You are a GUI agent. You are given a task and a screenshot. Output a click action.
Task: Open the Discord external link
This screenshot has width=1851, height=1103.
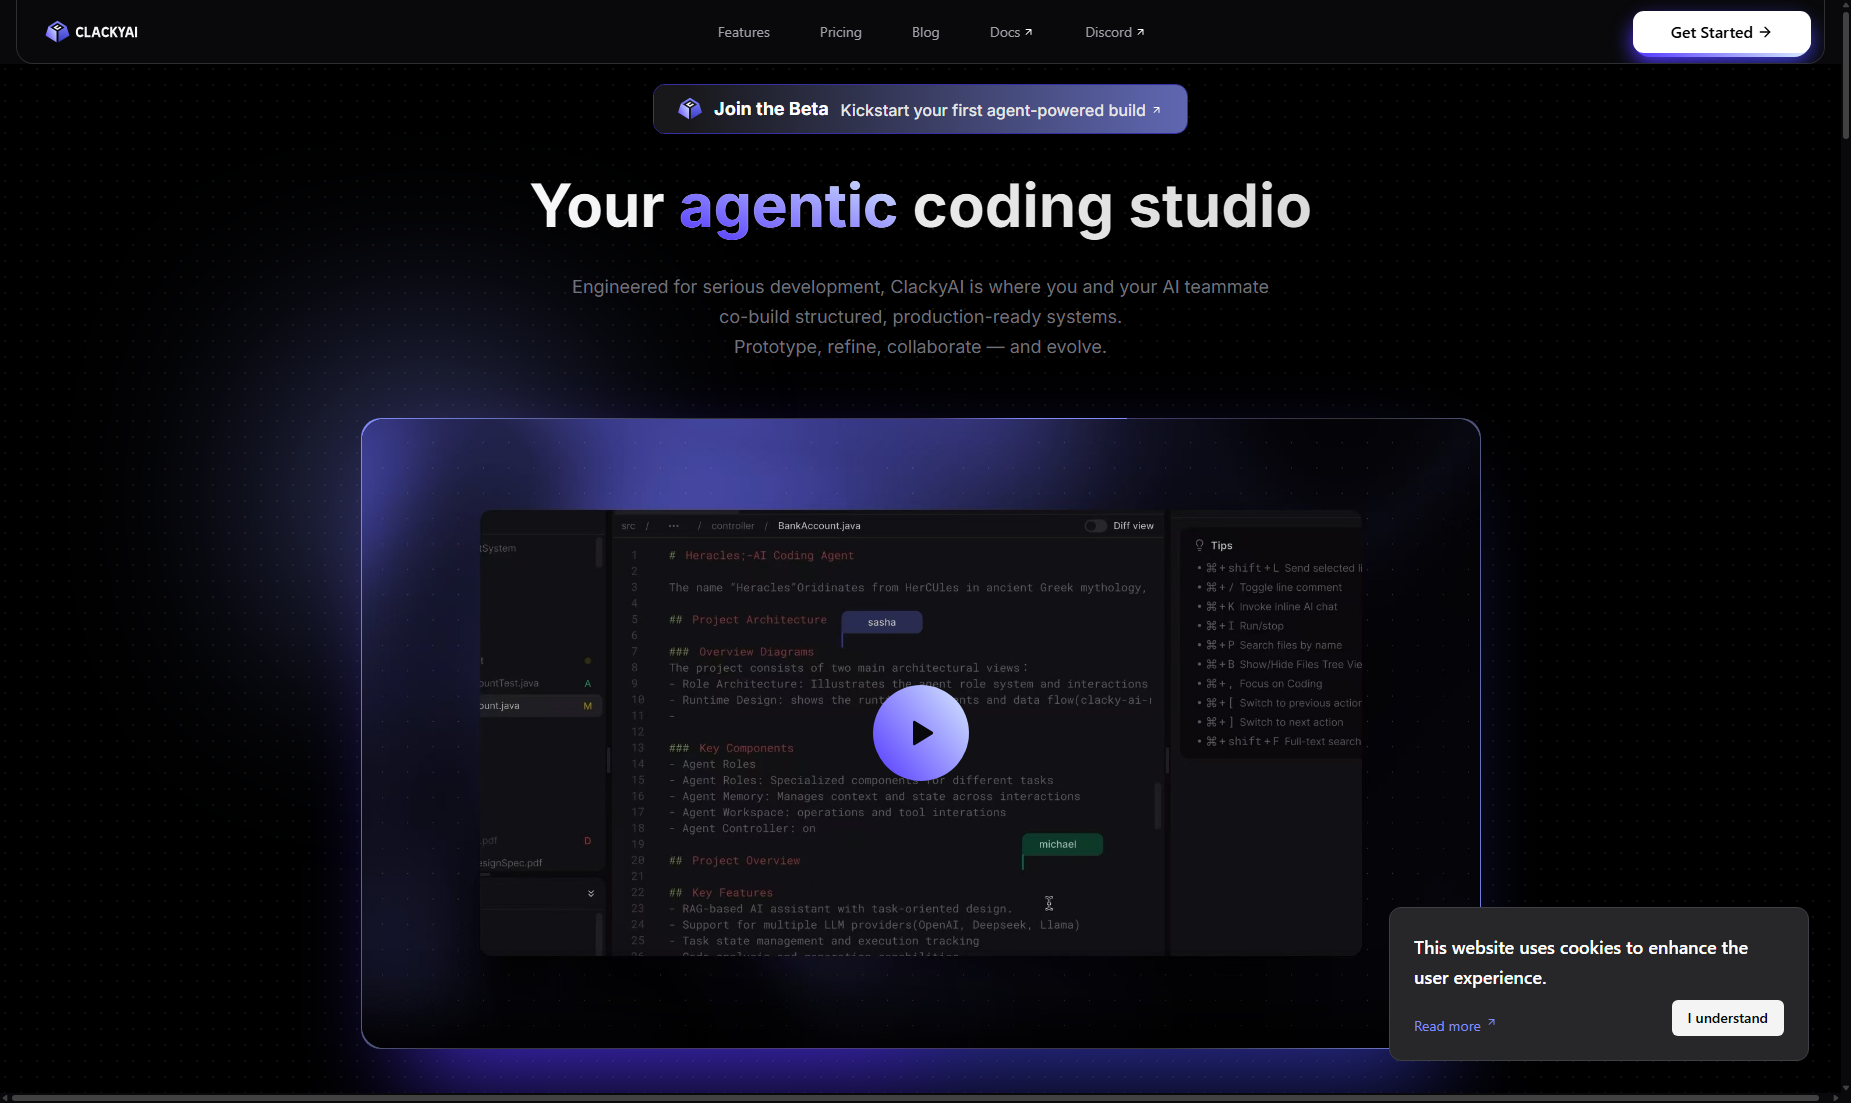[x=1114, y=32]
